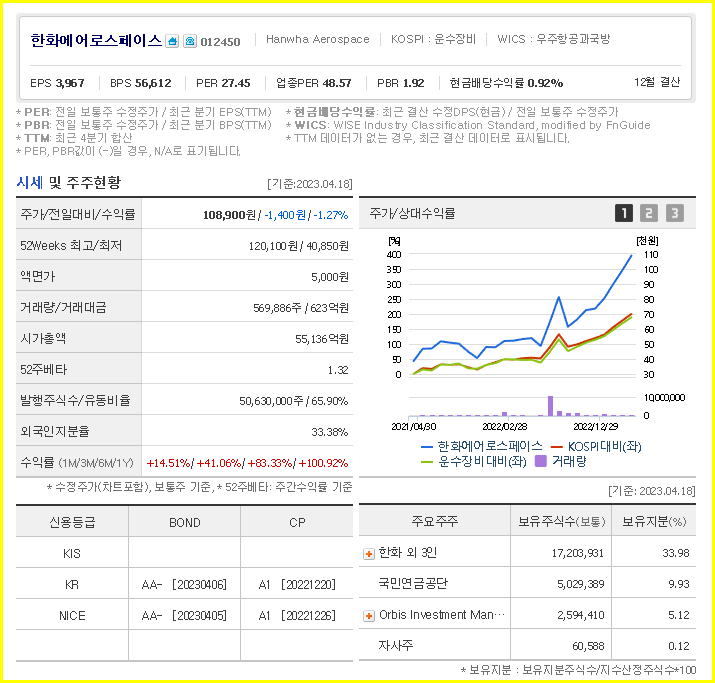This screenshot has width=715, height=683.
Task: Select the 17,203,931 shares value
Action: (578, 554)
